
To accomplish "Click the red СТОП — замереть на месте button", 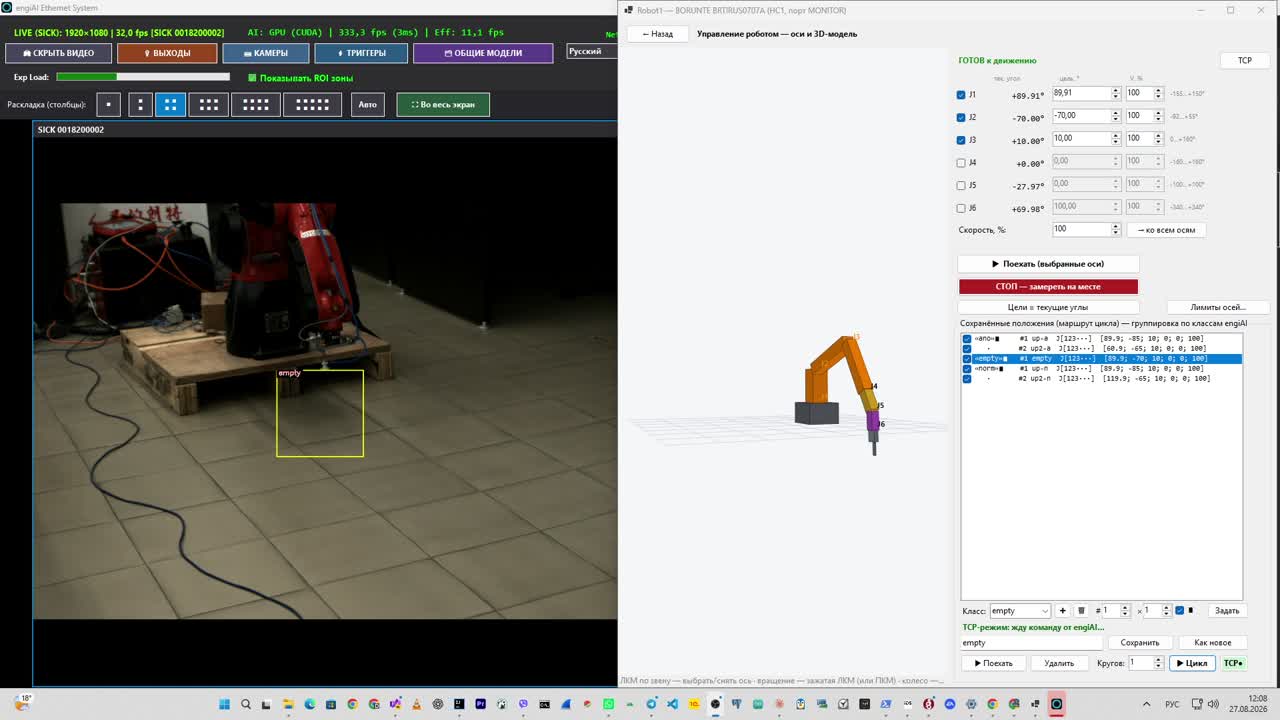I will (1048, 286).
